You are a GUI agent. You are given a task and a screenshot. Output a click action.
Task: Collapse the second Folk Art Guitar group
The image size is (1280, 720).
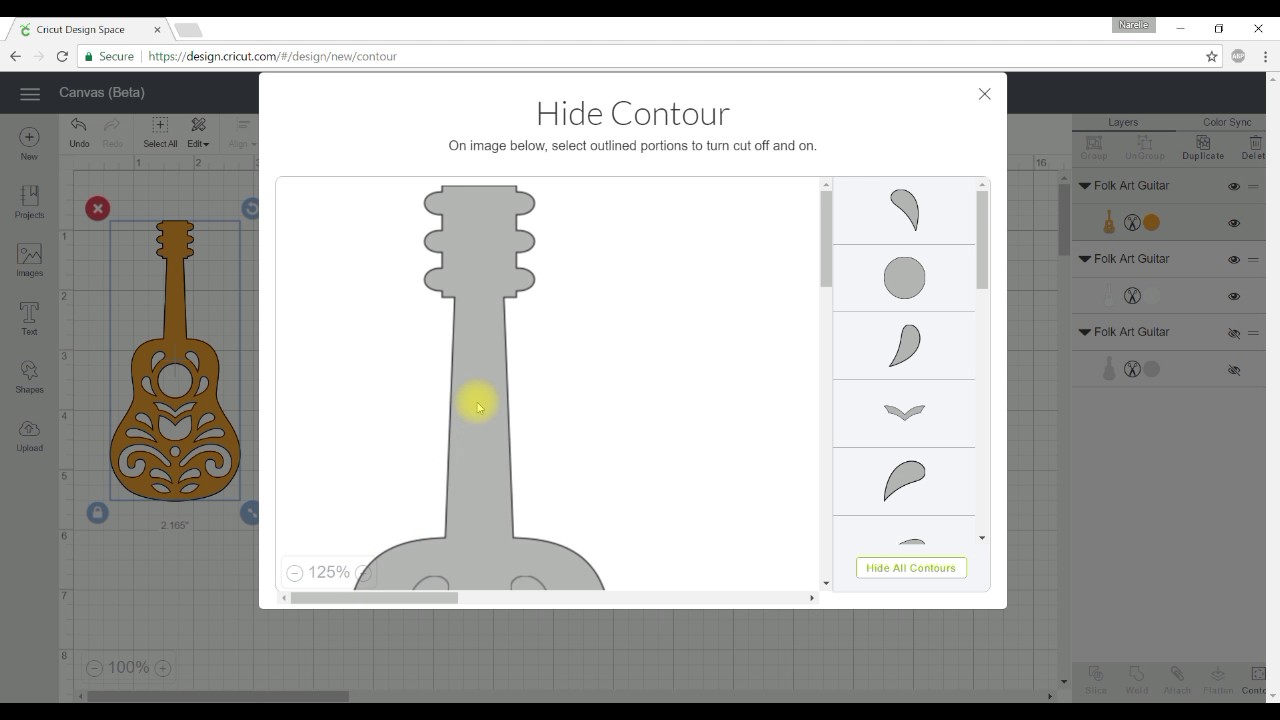pos(1085,259)
